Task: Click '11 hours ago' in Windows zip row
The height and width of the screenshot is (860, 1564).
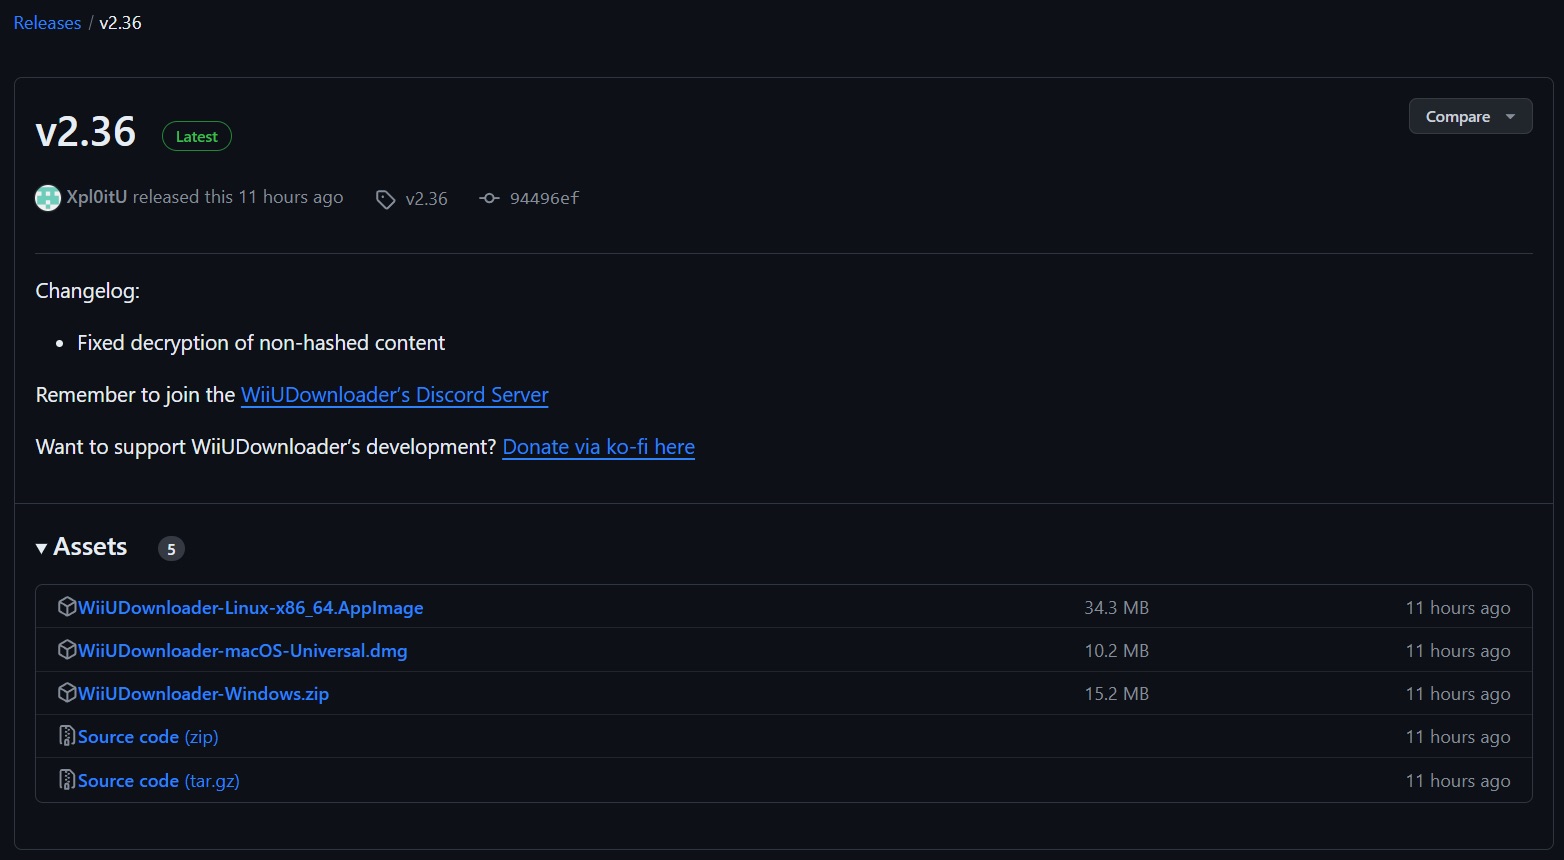Action: point(1458,694)
